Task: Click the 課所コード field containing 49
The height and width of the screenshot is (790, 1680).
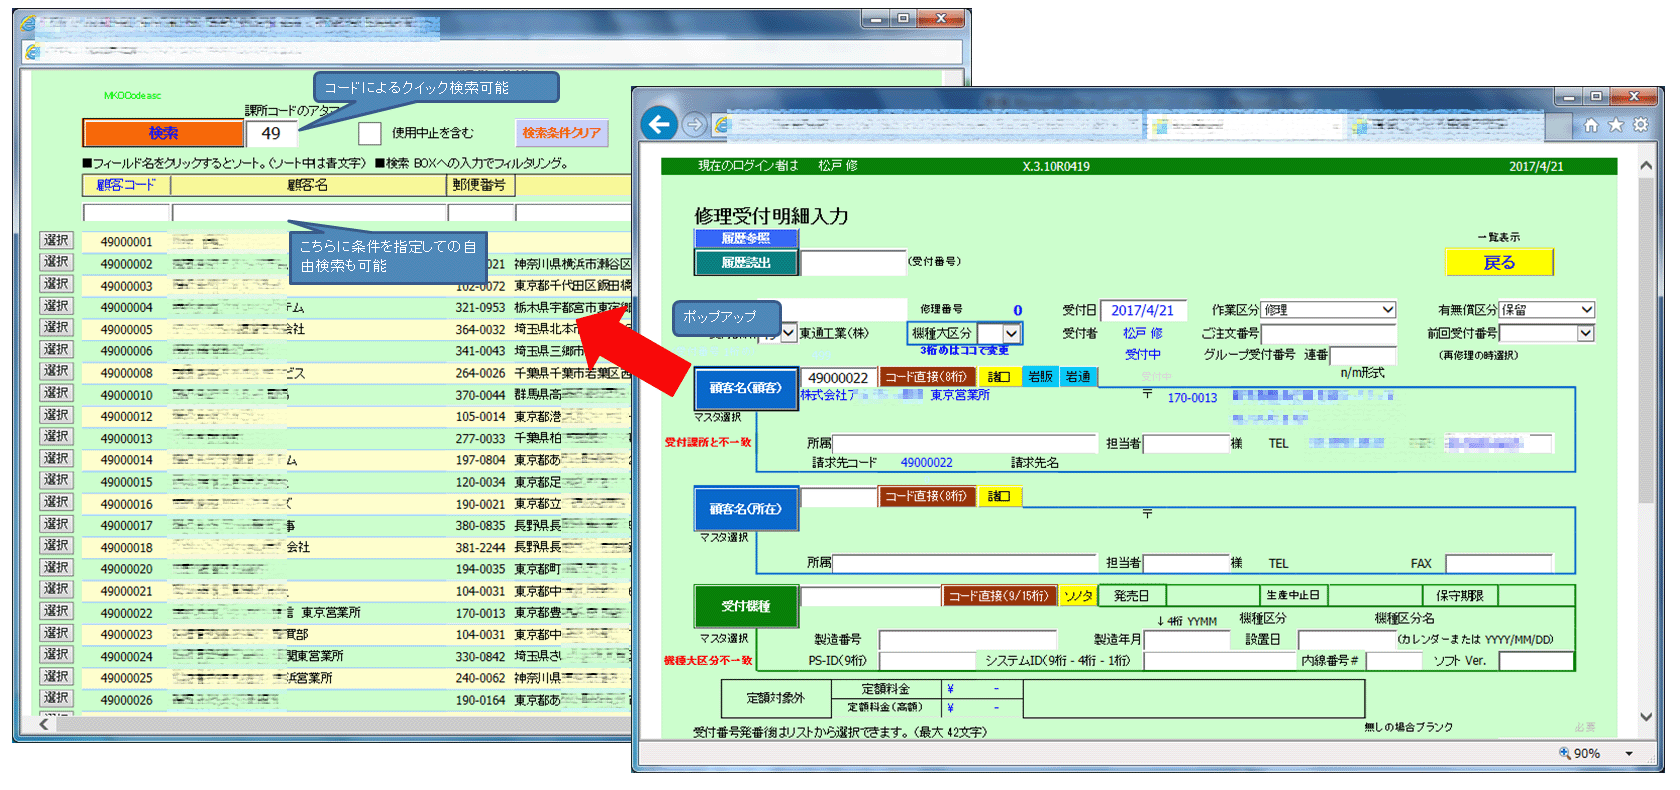Action: click(271, 133)
